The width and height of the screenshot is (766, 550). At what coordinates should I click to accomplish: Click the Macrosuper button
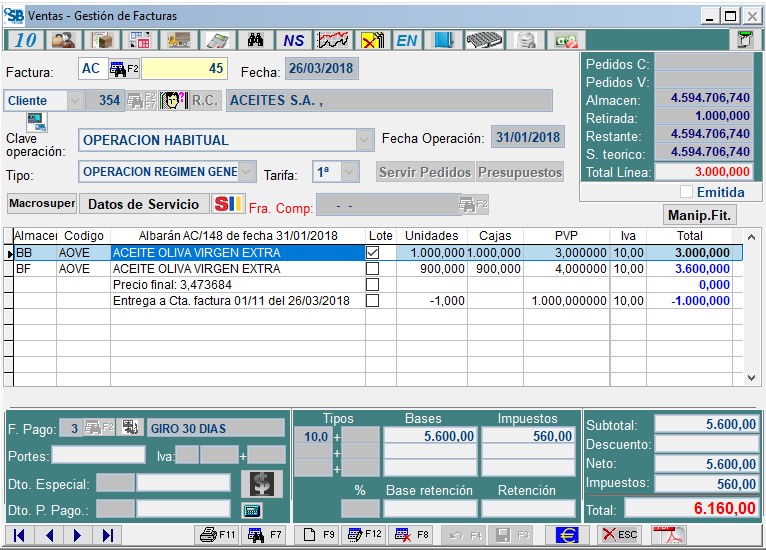pyautogui.click(x=43, y=203)
